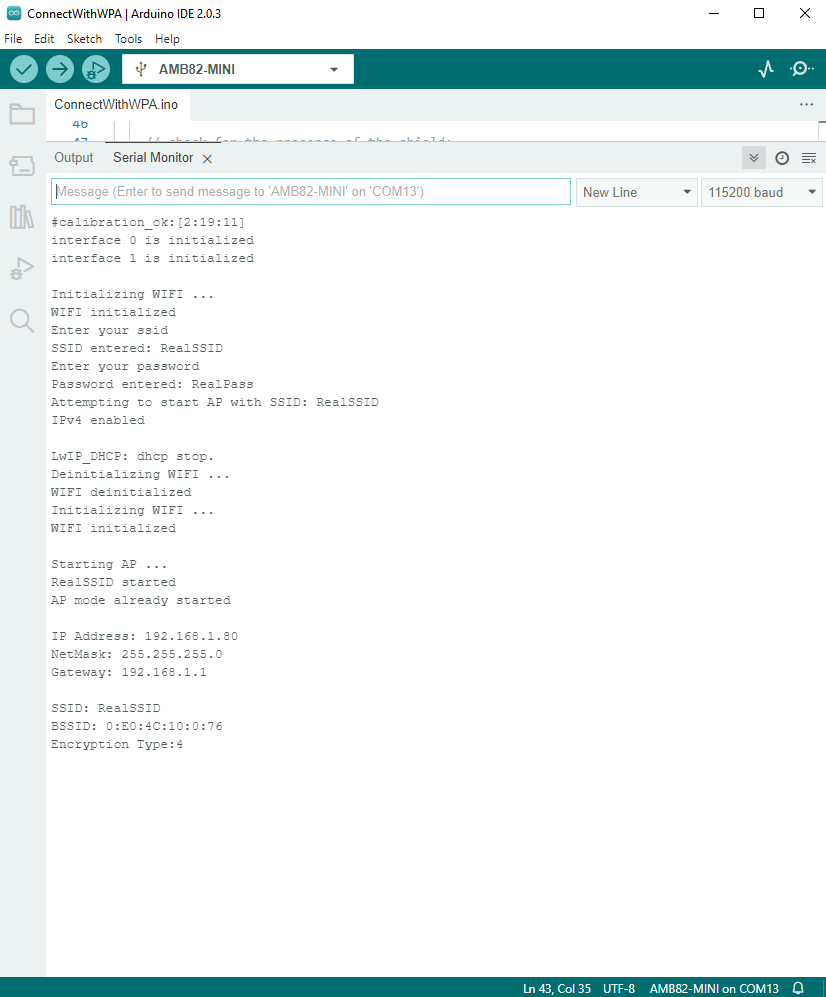Open the Search sidebar icon

[x=22, y=320]
